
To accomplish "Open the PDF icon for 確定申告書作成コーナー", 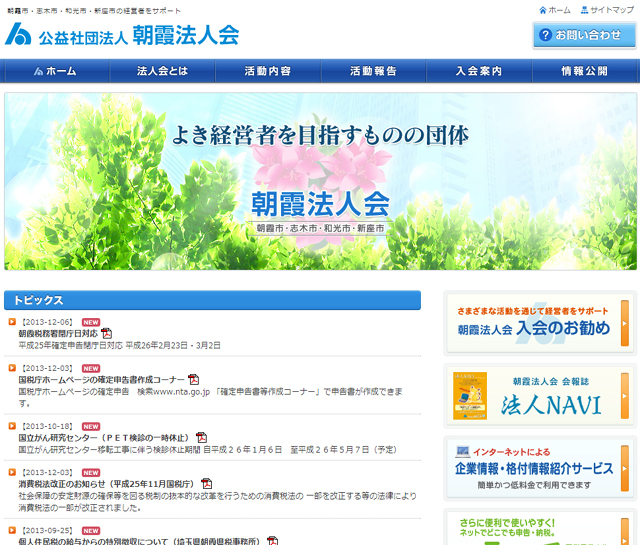I will [x=194, y=380].
